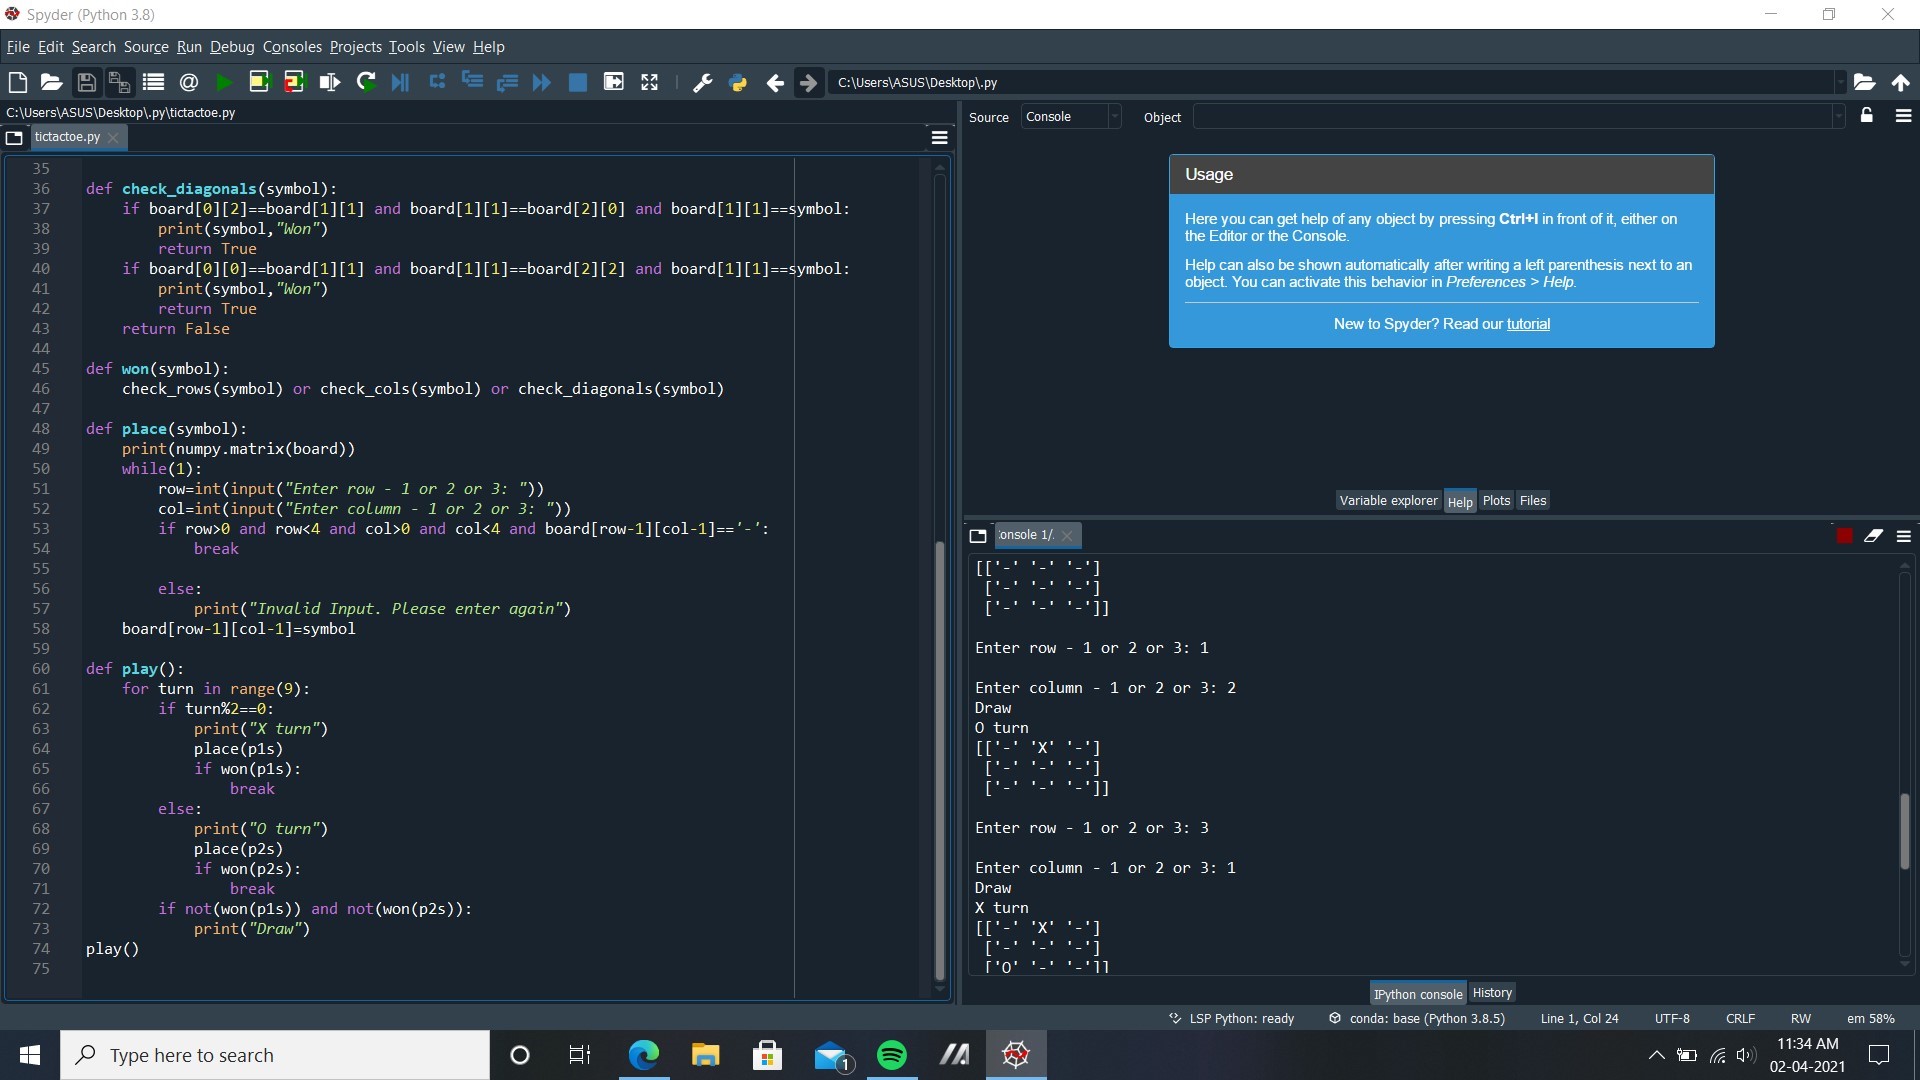1920x1080 pixels.
Task: Switch to the History tab
Action: [x=1492, y=993]
